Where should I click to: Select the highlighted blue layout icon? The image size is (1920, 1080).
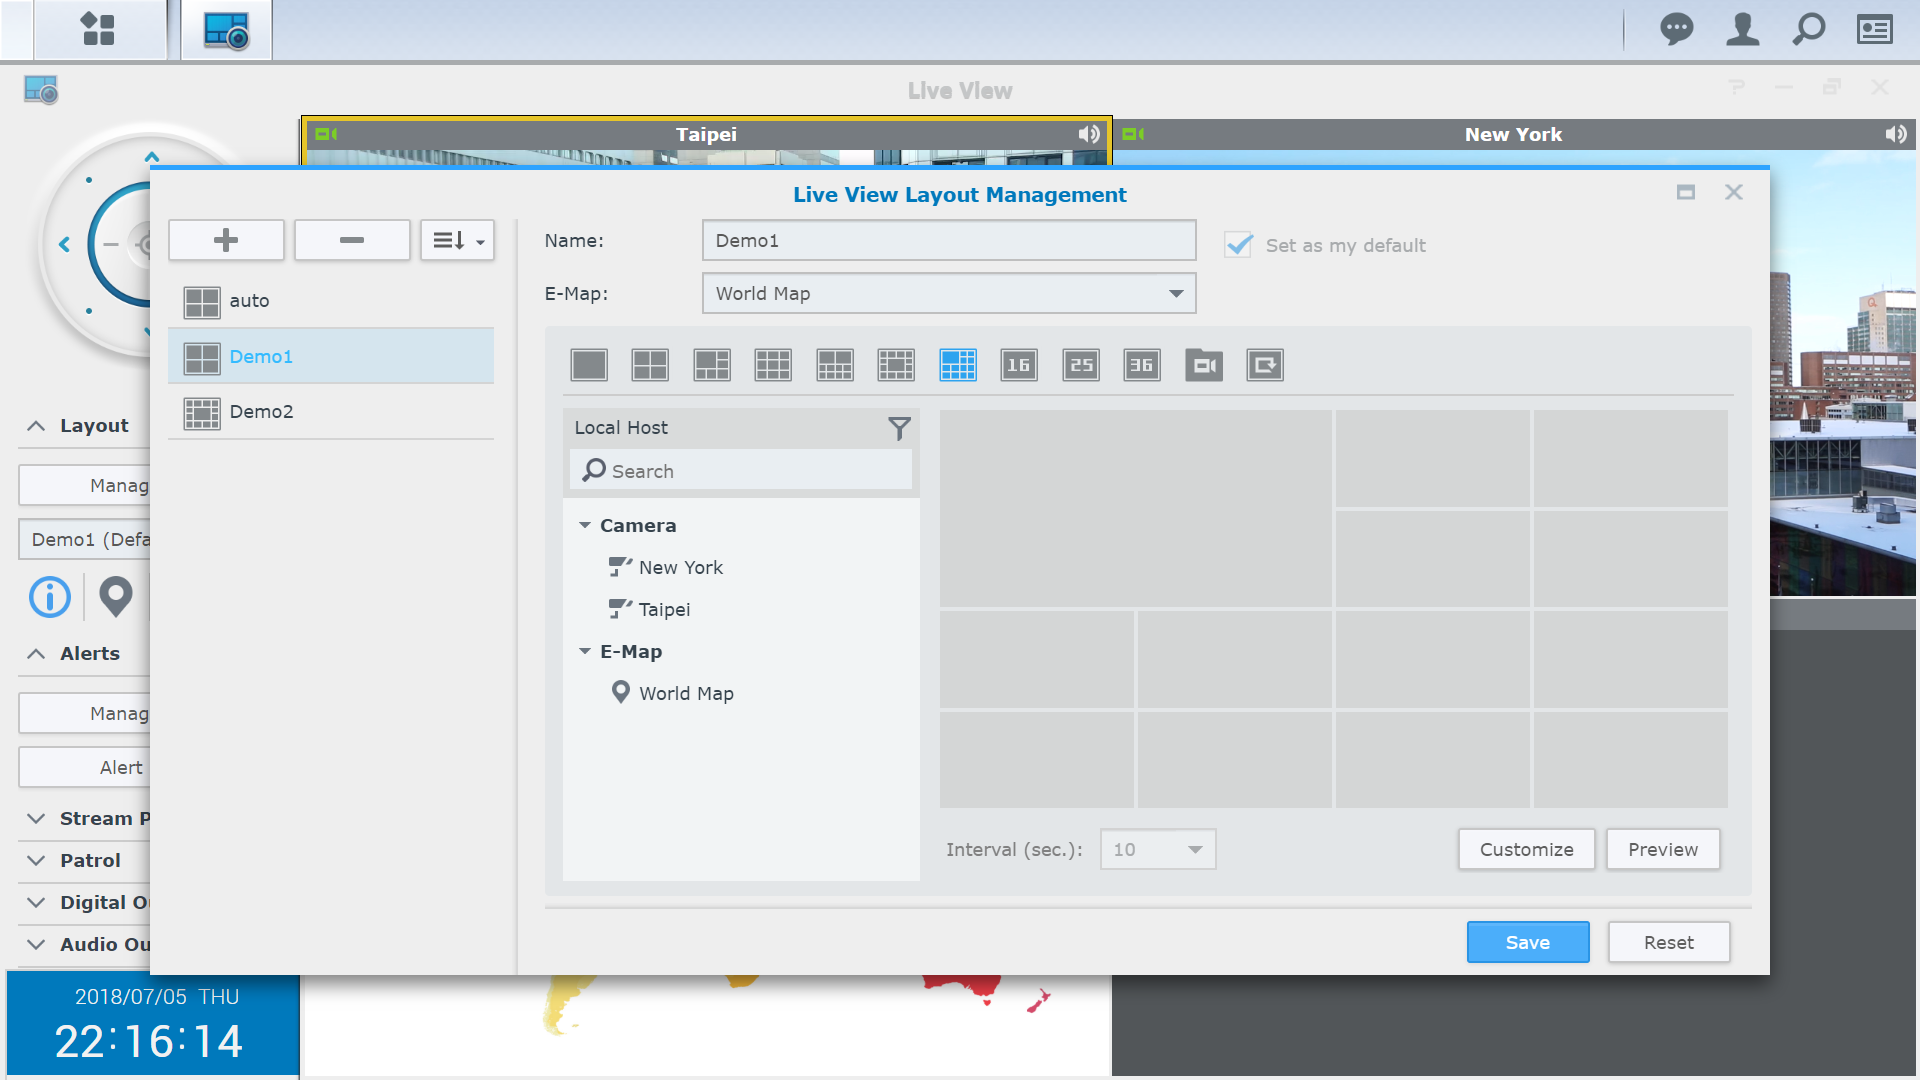958,365
